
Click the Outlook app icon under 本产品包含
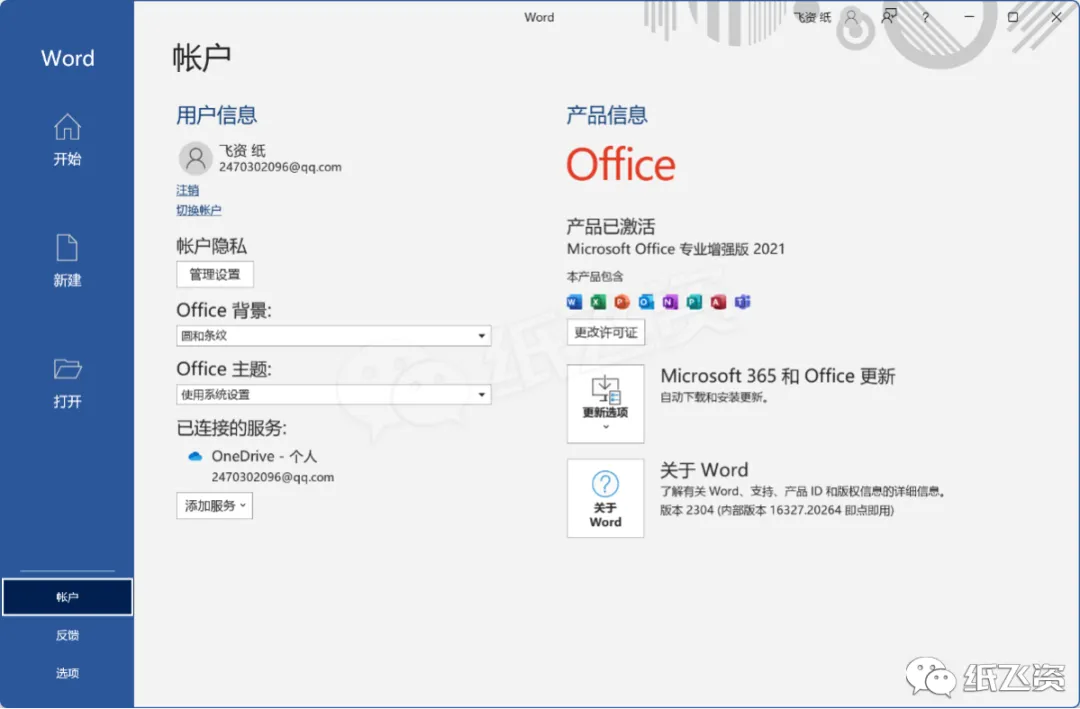pos(646,302)
